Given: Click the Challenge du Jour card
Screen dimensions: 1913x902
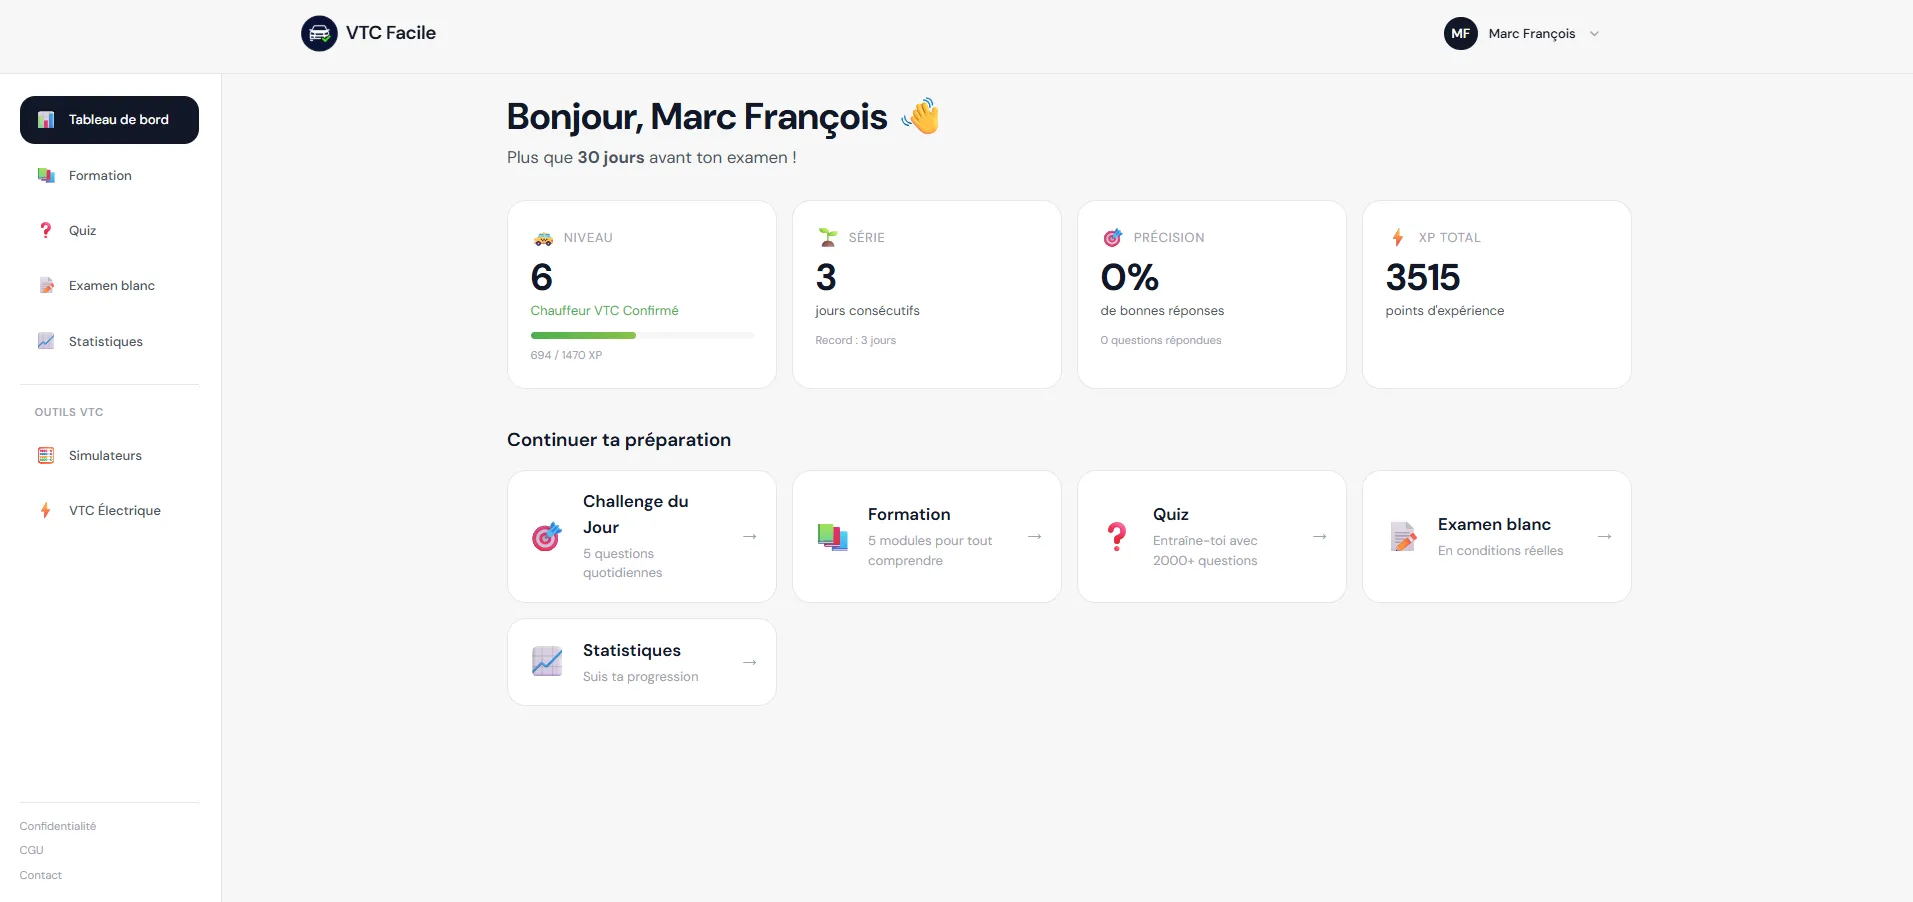Looking at the screenshot, I should tap(641, 537).
